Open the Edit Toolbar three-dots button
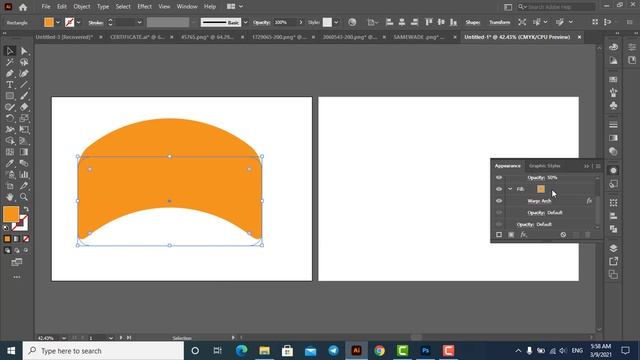This screenshot has height=360, width=640. coord(17,277)
